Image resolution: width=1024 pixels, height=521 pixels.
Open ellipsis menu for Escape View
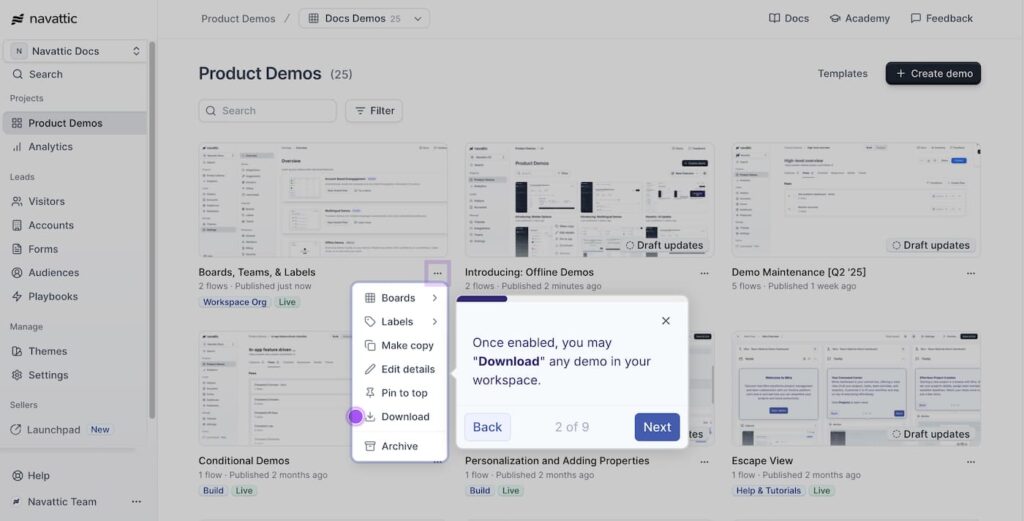[971, 462]
